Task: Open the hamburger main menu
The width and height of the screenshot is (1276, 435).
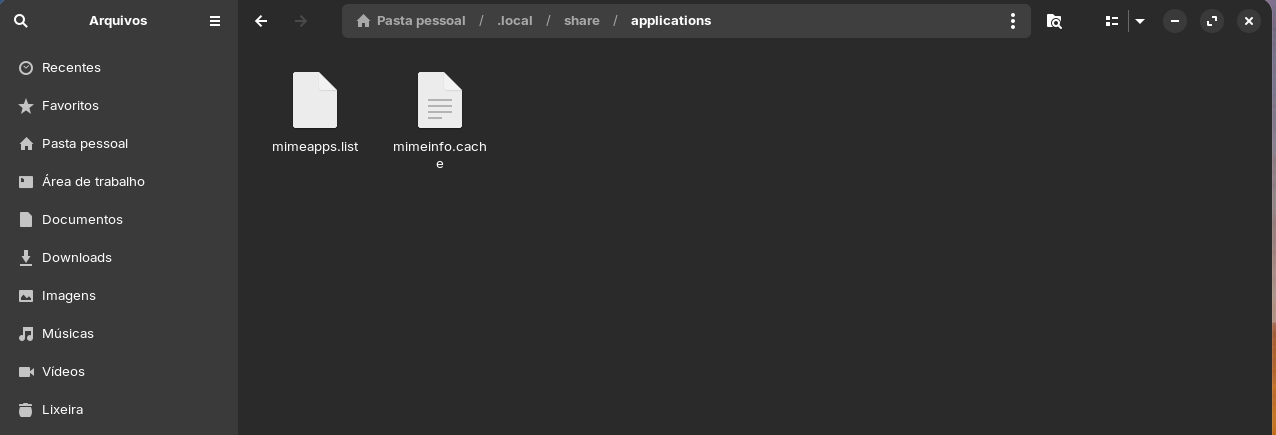Action: click(215, 20)
